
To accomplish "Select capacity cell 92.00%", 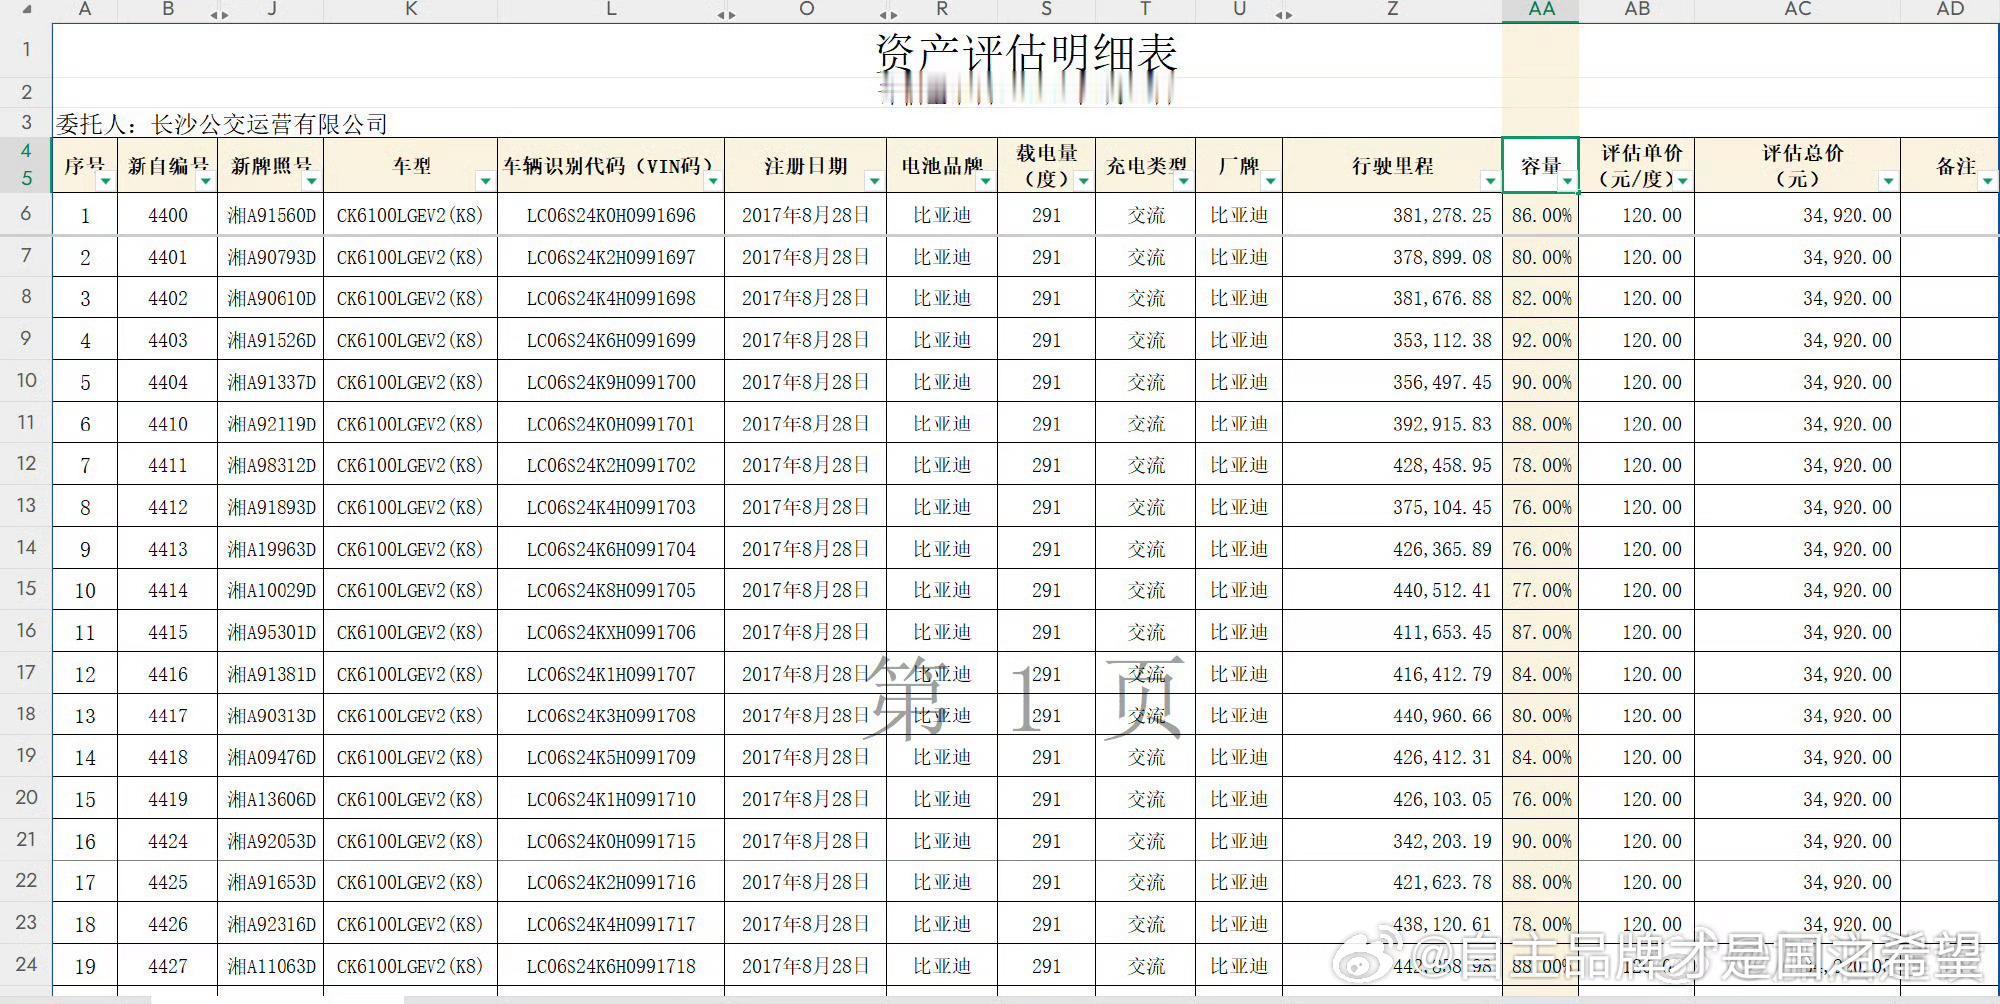I will coord(1541,340).
